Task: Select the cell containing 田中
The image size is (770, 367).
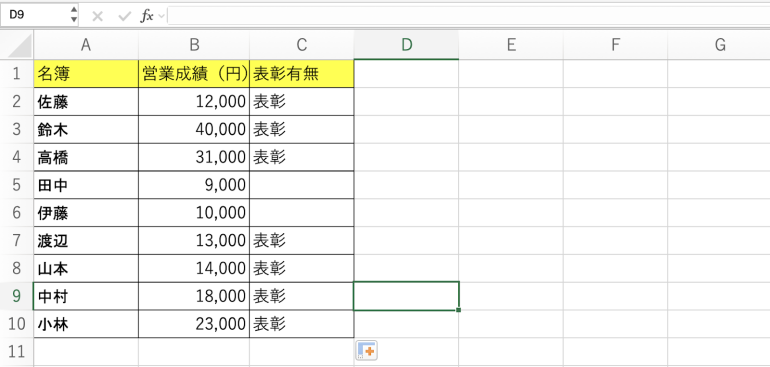Action: 86,185
